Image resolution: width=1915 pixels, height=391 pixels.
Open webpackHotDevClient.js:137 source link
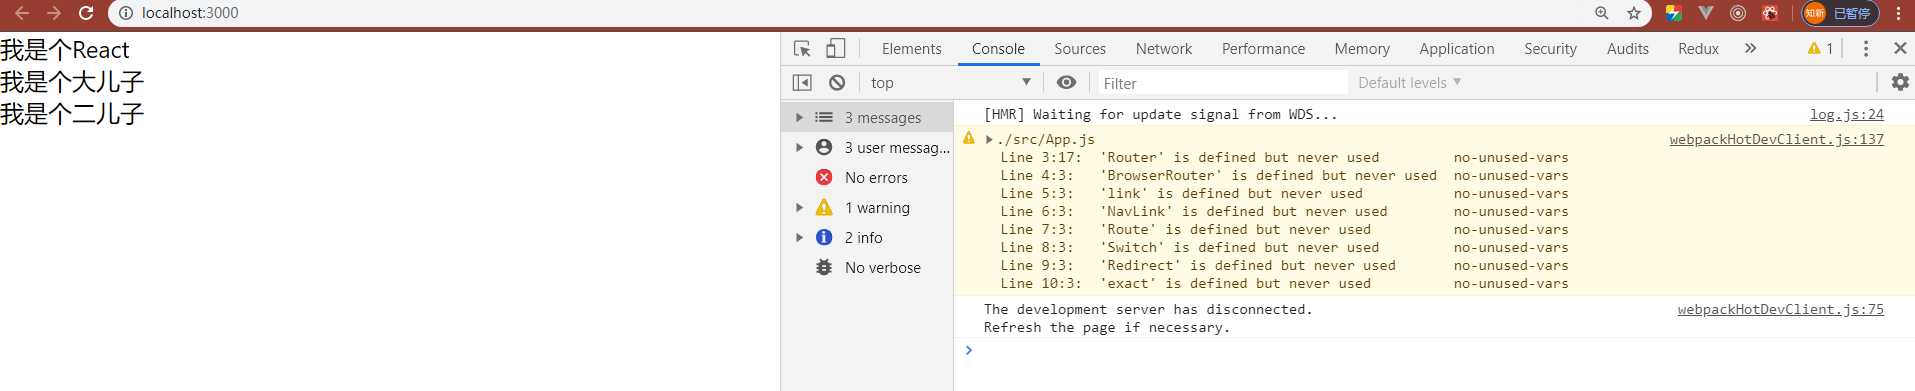pyautogui.click(x=1776, y=139)
